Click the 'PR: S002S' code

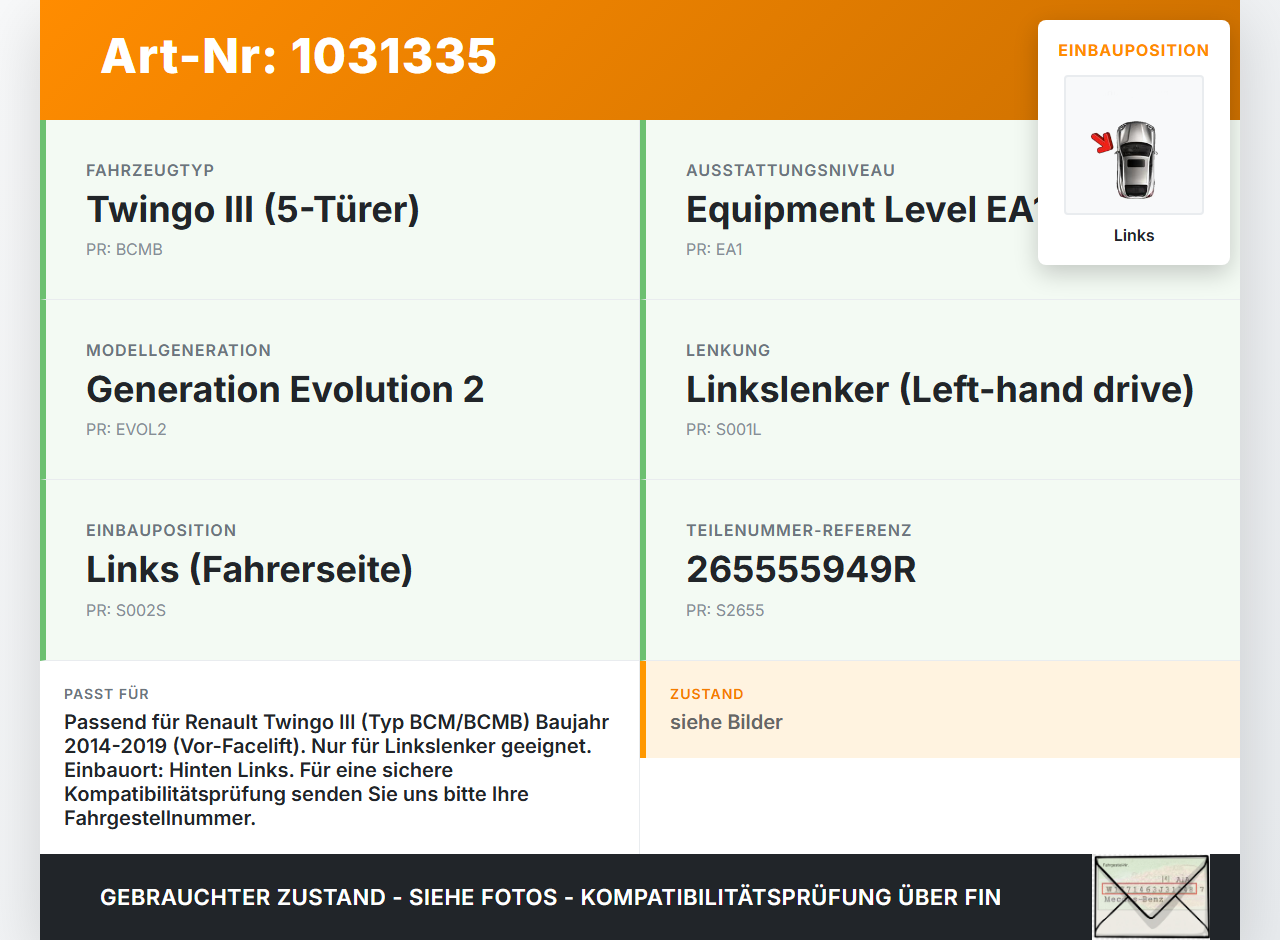click(x=126, y=610)
